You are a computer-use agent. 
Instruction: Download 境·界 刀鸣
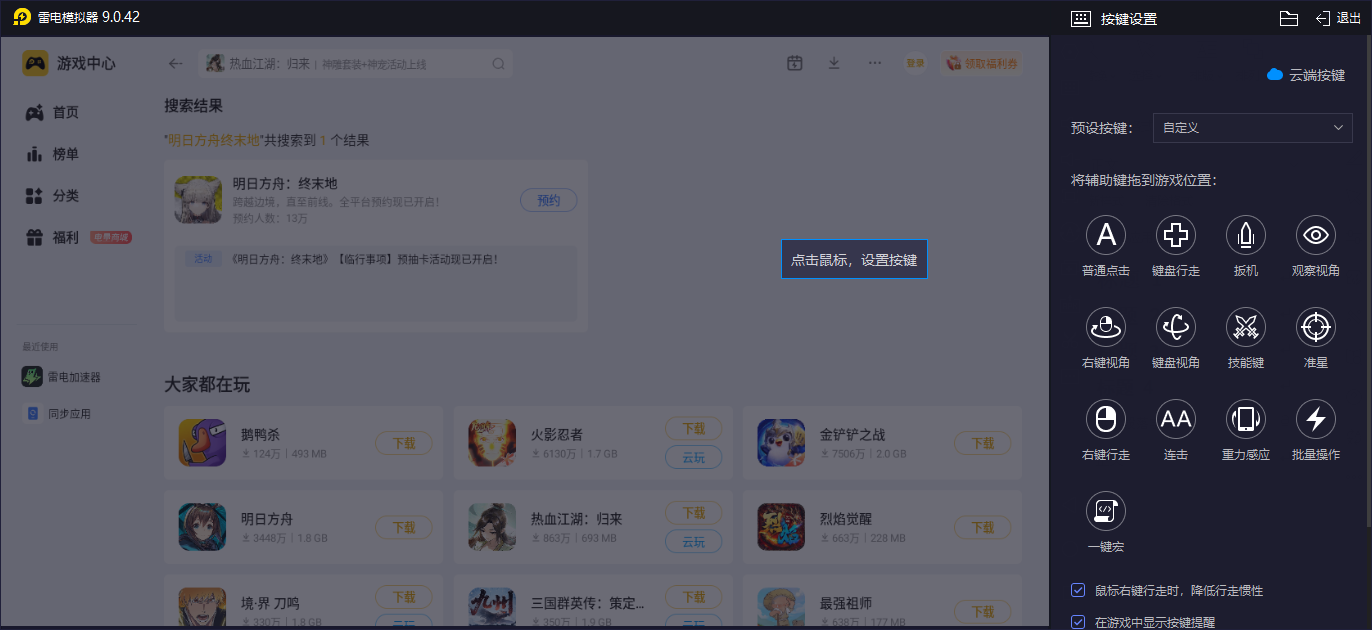[x=404, y=597]
